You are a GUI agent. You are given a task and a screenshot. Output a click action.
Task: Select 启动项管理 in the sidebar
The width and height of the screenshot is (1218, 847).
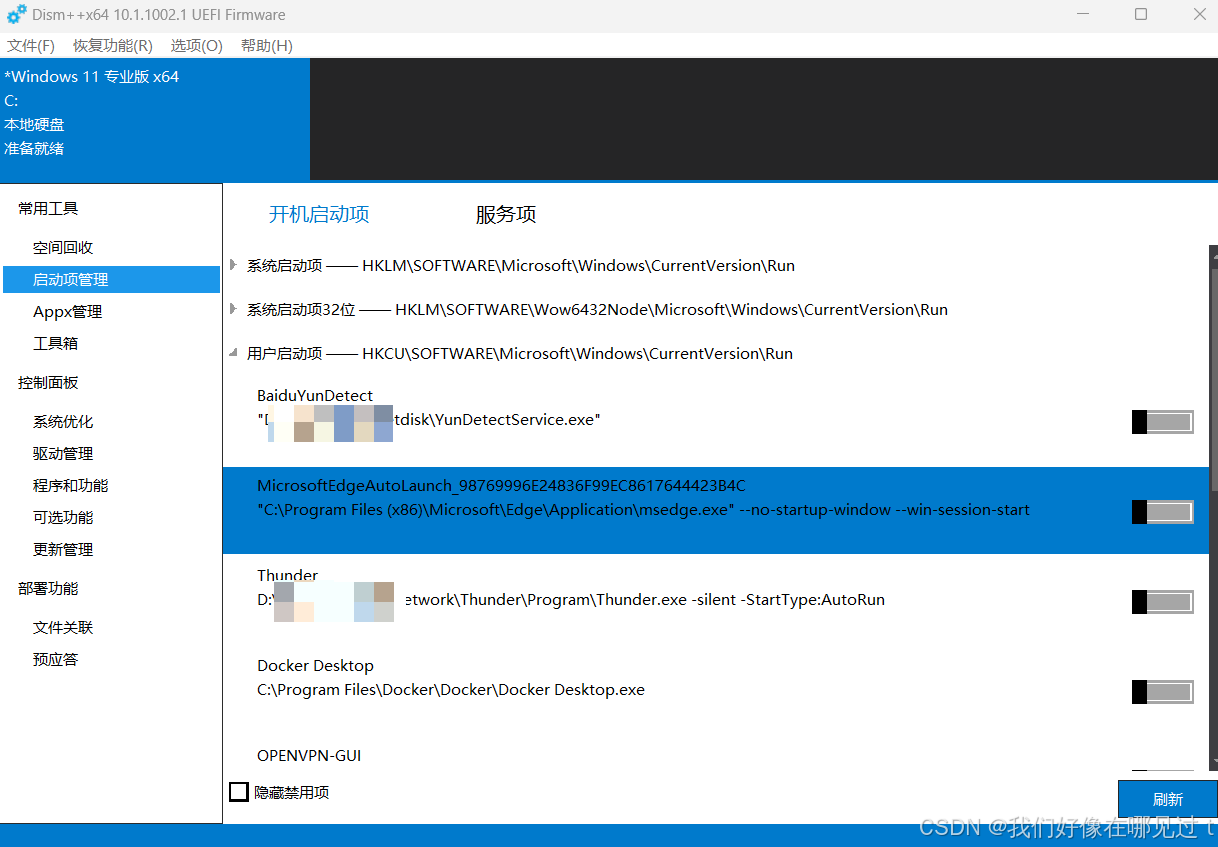[111, 280]
